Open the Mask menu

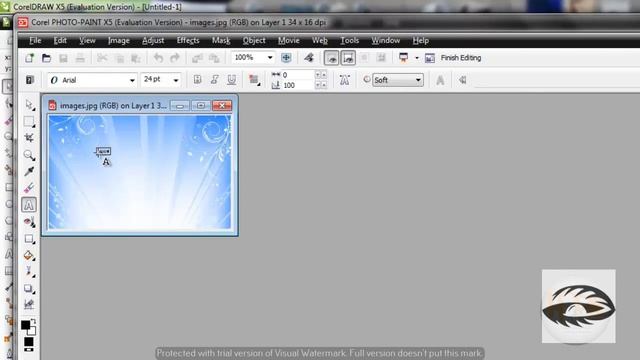(221, 40)
